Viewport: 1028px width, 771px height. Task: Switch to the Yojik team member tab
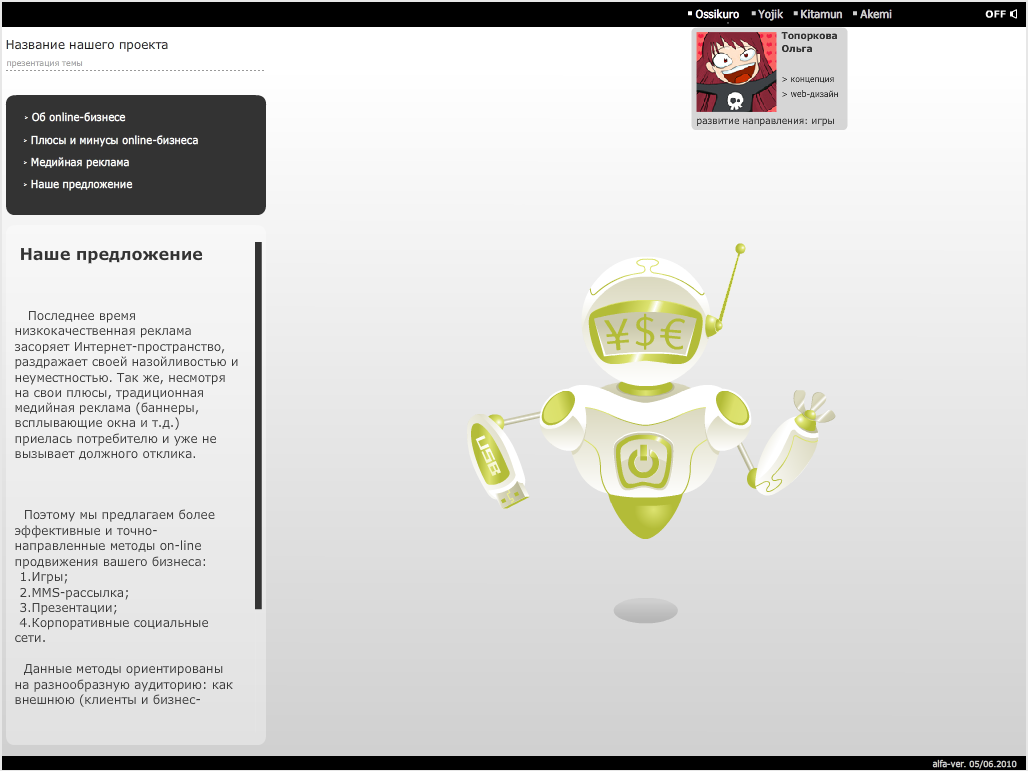[768, 13]
